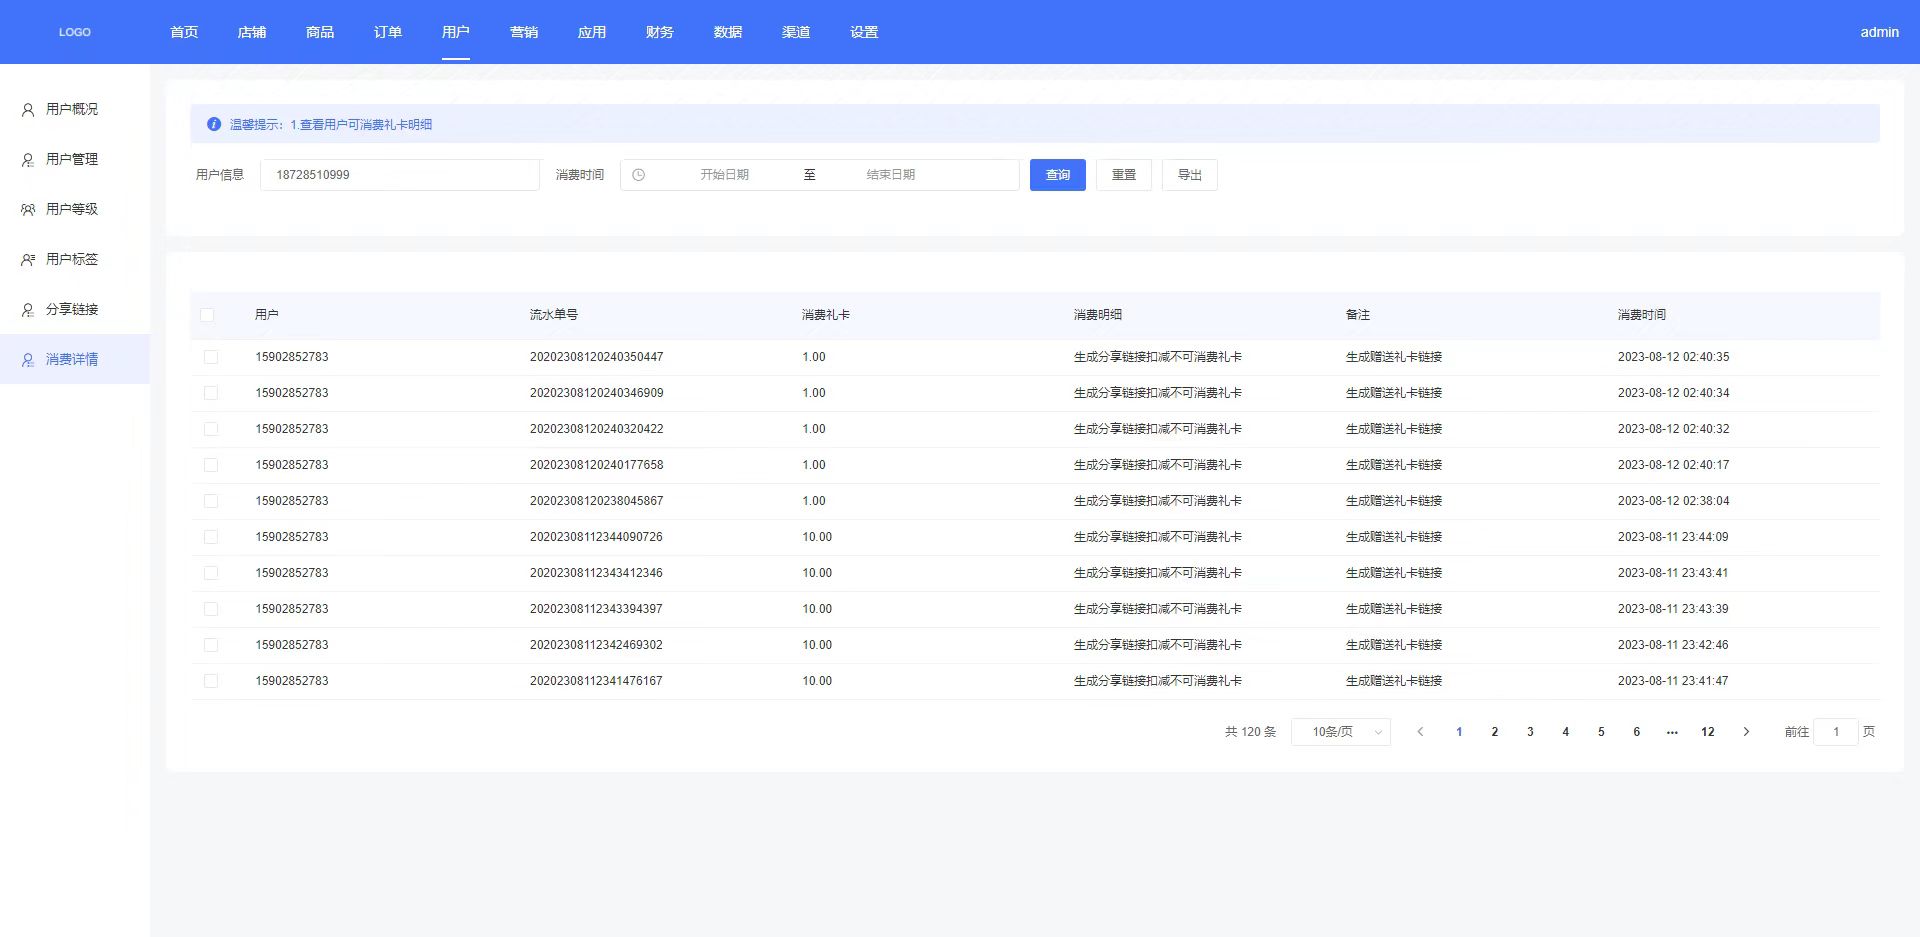Click the 用户概况 sidebar icon
This screenshot has height=937, width=1920.
[28, 110]
